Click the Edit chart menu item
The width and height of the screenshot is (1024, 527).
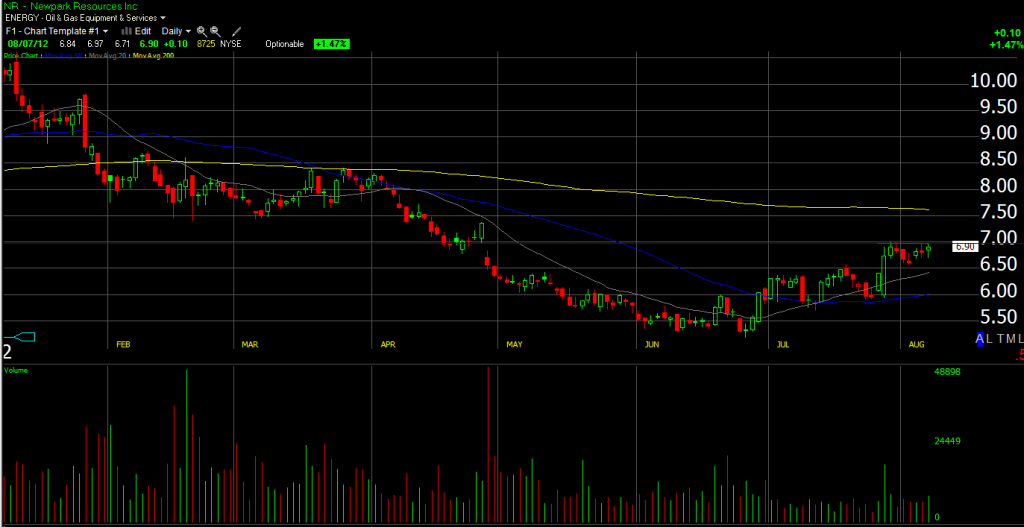point(143,32)
